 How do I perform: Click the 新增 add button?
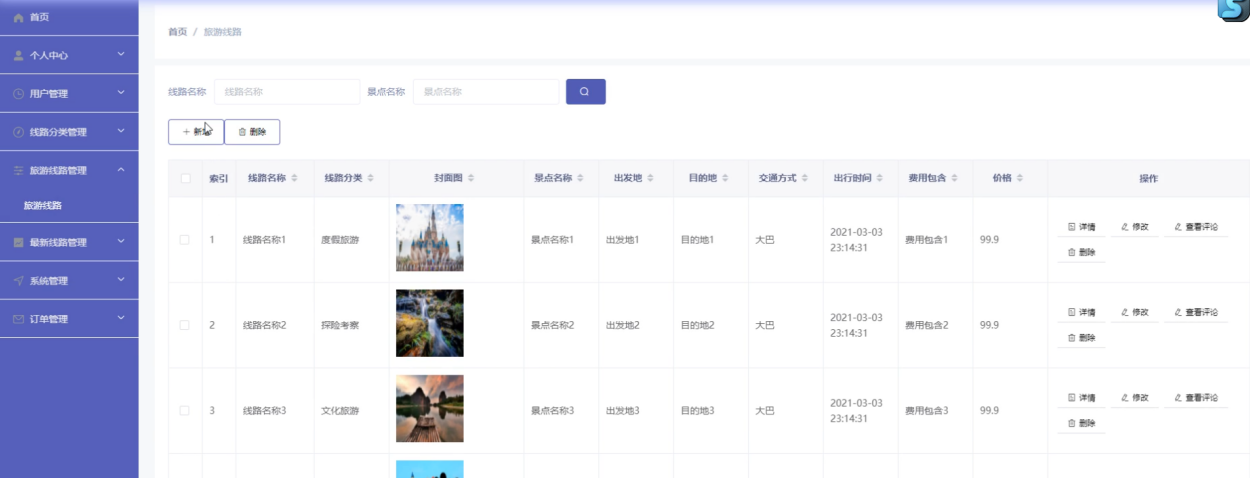pos(196,132)
